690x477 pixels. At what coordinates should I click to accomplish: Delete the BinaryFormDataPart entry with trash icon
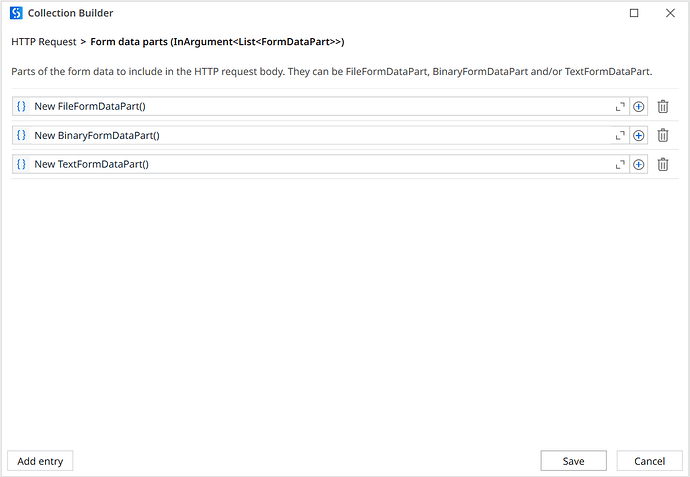[x=663, y=135]
